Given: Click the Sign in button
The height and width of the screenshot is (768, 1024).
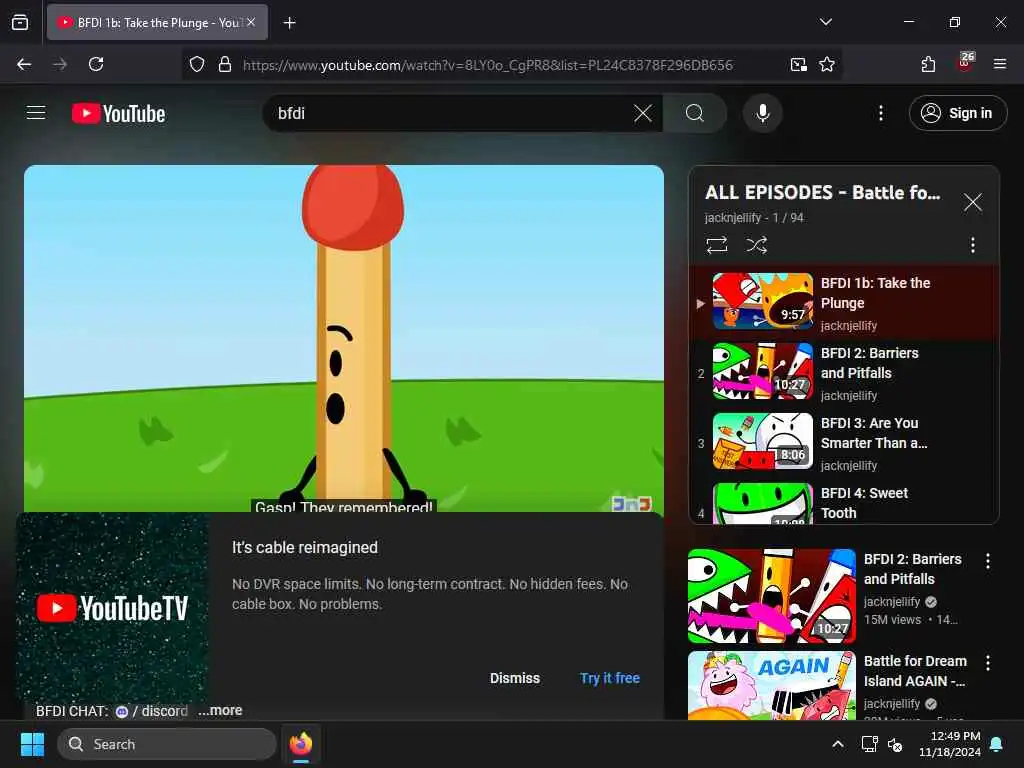Looking at the screenshot, I should coord(957,113).
